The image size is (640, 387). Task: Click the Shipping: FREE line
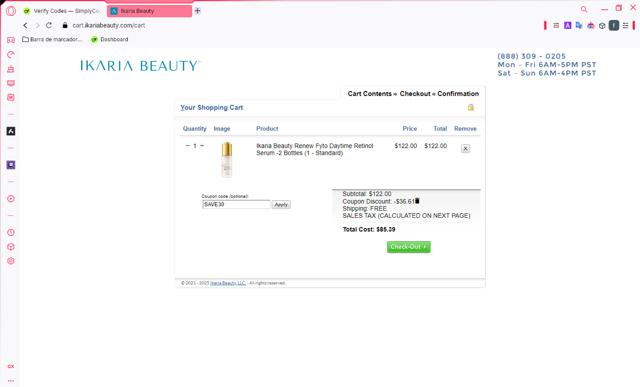click(364, 209)
